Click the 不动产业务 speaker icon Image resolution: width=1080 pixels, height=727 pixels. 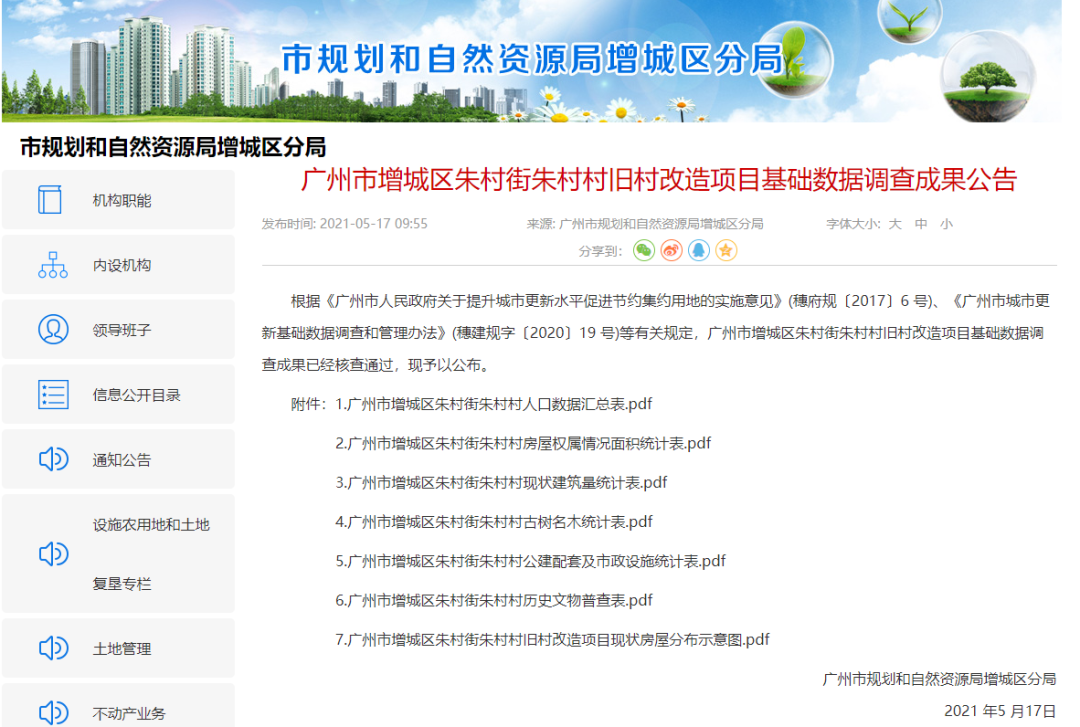point(53,713)
